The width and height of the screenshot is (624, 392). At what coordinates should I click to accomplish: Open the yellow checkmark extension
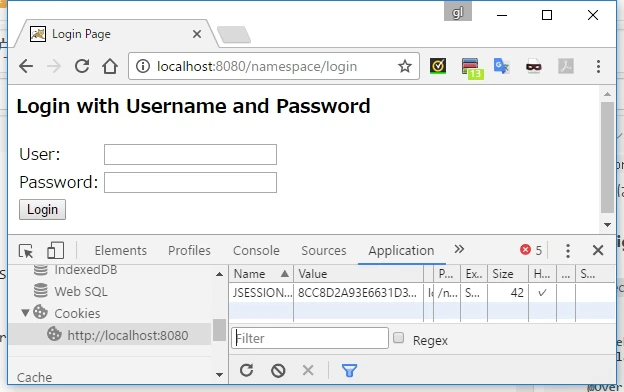pyautogui.click(x=438, y=66)
